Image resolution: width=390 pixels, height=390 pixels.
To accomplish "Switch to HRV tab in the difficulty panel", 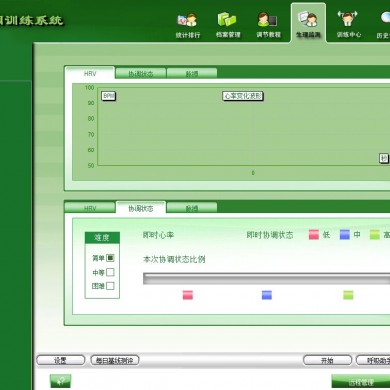I will tap(90, 208).
